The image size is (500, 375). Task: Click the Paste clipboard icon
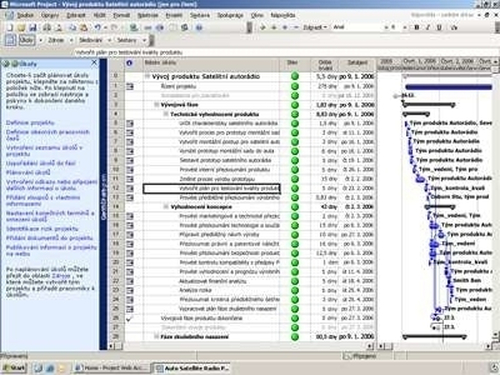(84, 27)
